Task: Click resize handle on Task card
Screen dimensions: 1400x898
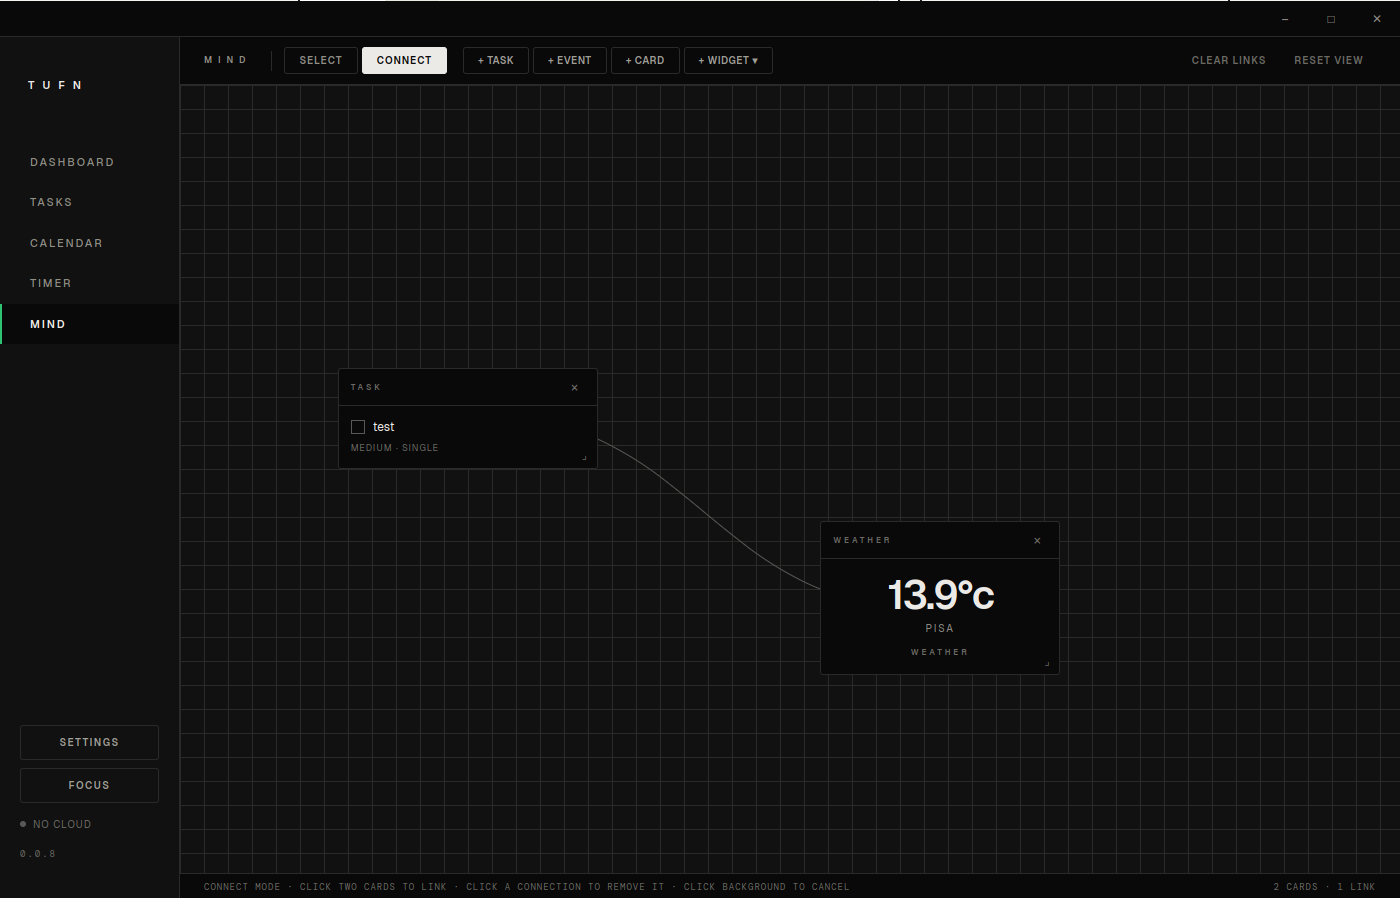Action: (x=585, y=458)
